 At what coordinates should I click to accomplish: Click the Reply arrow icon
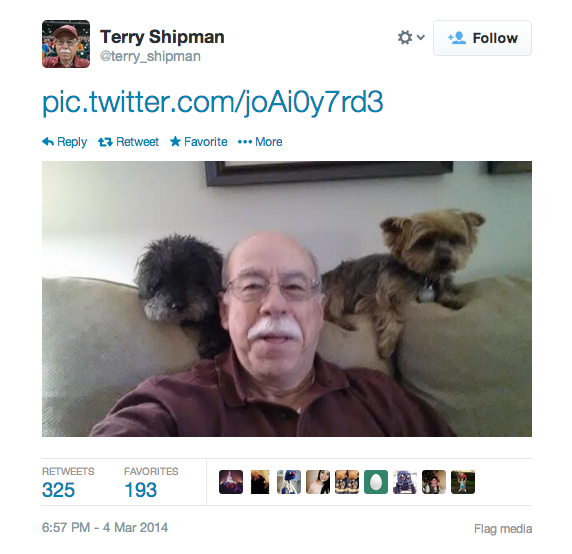(48, 142)
